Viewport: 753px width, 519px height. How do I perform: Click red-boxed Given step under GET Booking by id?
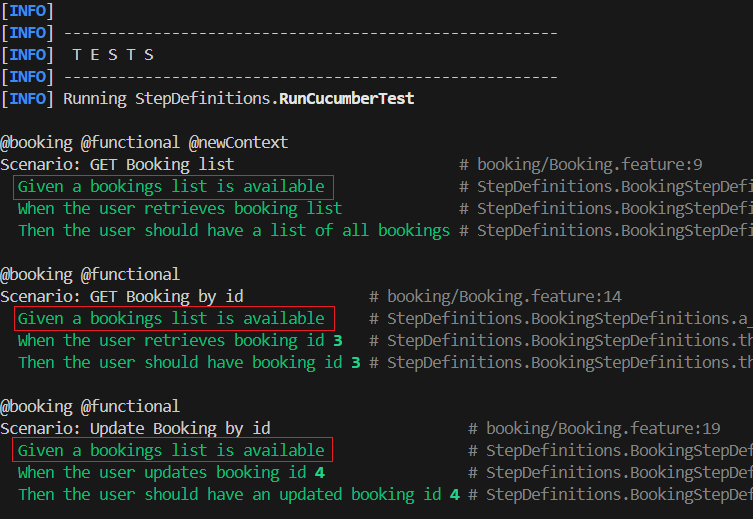[x=174, y=319]
